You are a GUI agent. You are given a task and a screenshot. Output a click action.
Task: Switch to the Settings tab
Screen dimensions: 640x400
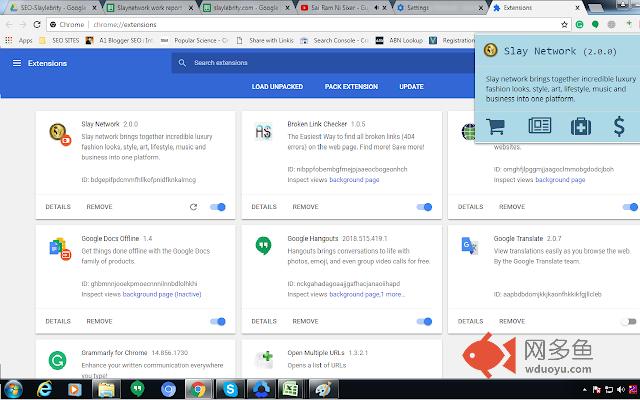point(439,7)
